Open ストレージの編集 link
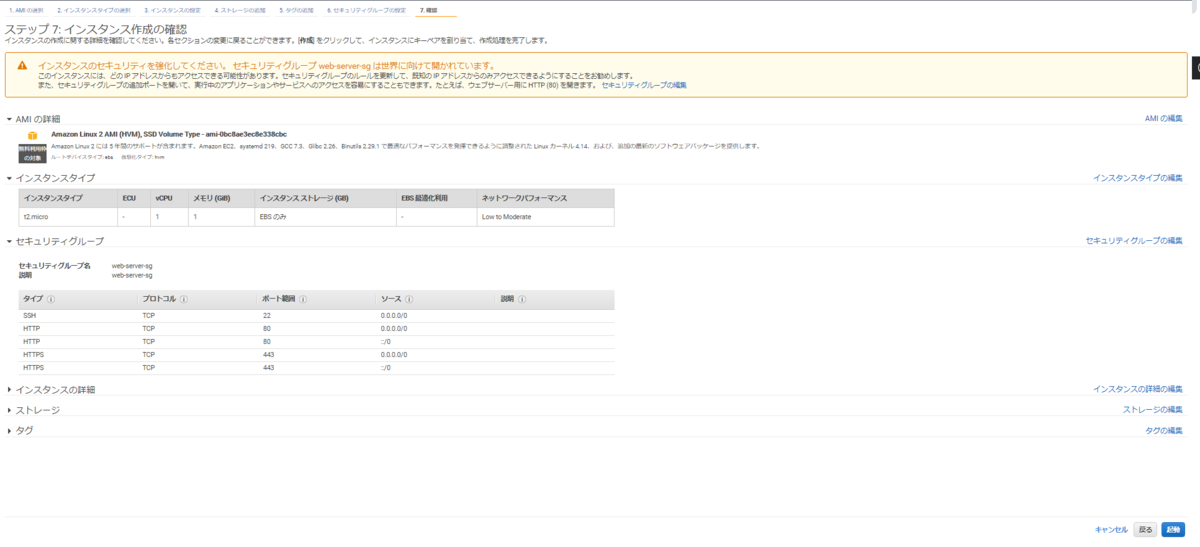Viewport: 1200px width, 547px height. click(1153, 409)
